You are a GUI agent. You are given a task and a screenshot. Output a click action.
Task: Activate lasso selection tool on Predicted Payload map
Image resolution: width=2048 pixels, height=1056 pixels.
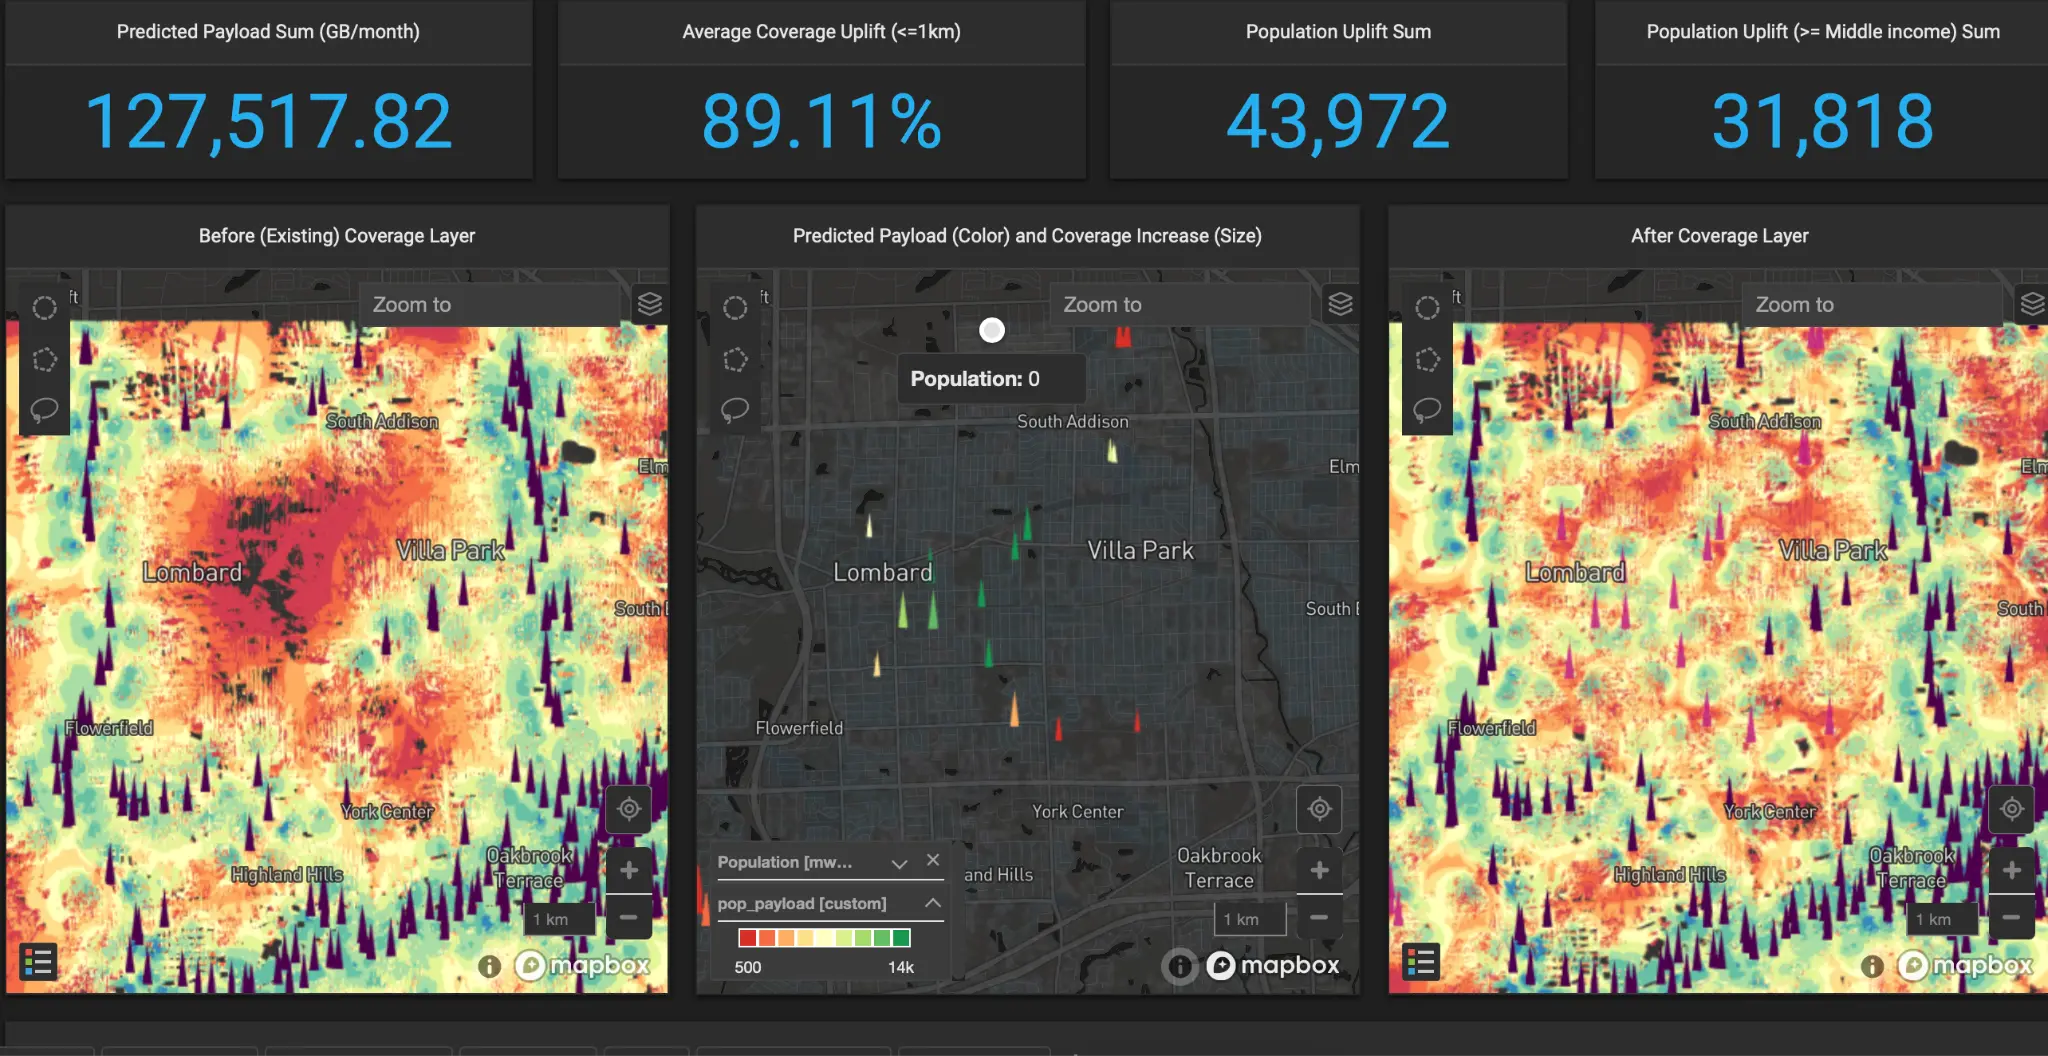[x=735, y=410]
